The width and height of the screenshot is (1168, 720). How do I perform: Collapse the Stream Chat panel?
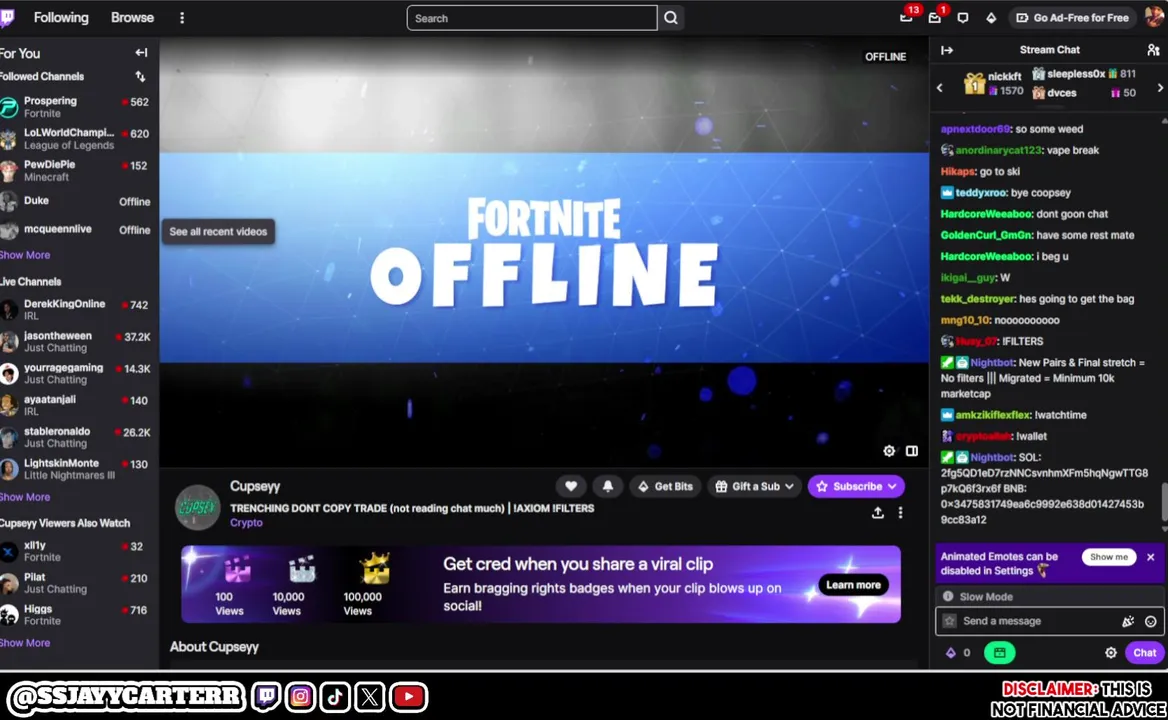pyautogui.click(x=947, y=50)
